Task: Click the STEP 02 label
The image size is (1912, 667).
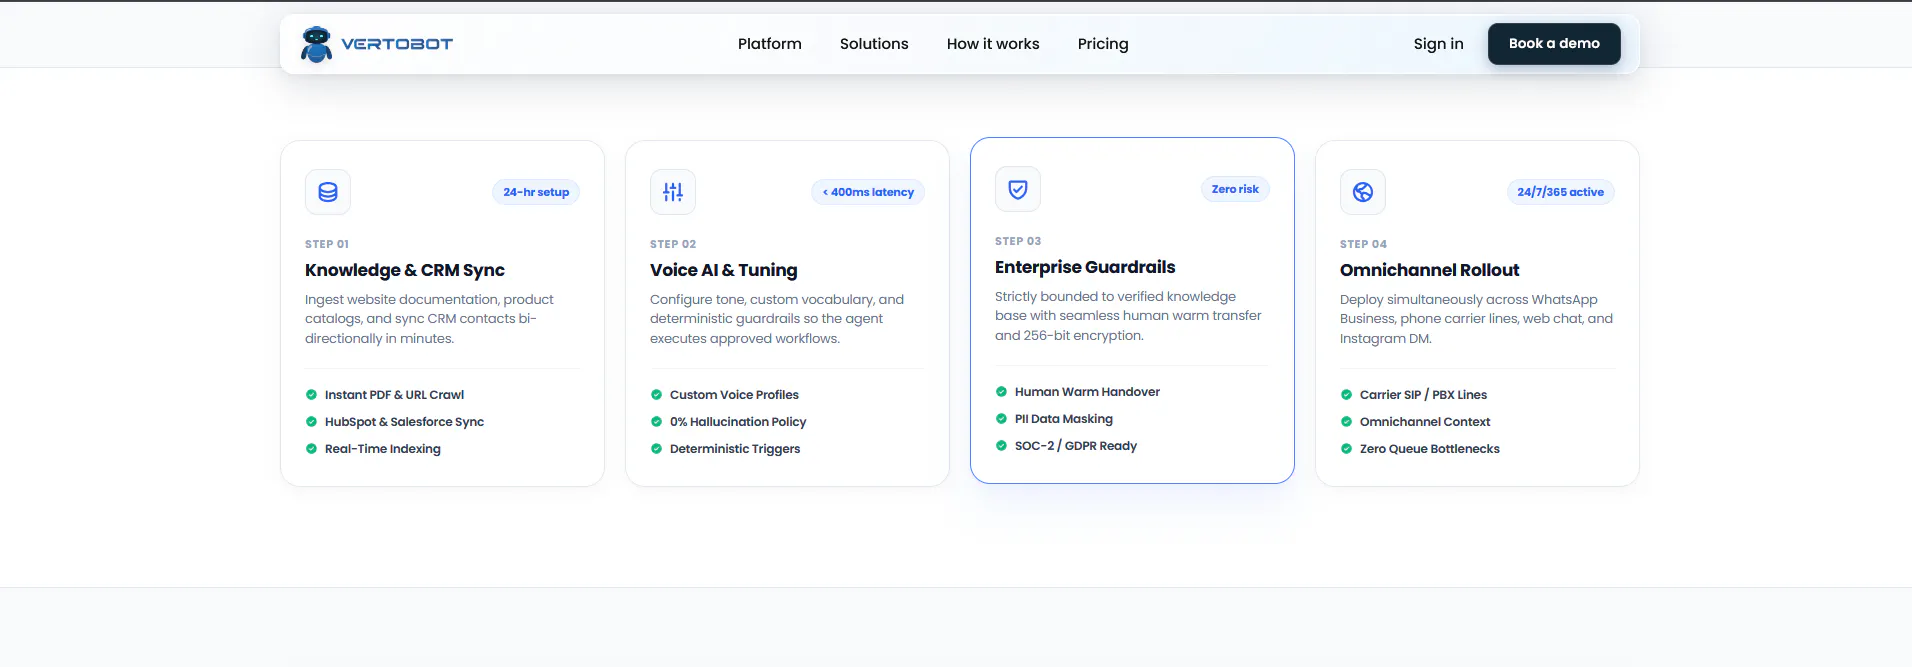Action: click(673, 244)
